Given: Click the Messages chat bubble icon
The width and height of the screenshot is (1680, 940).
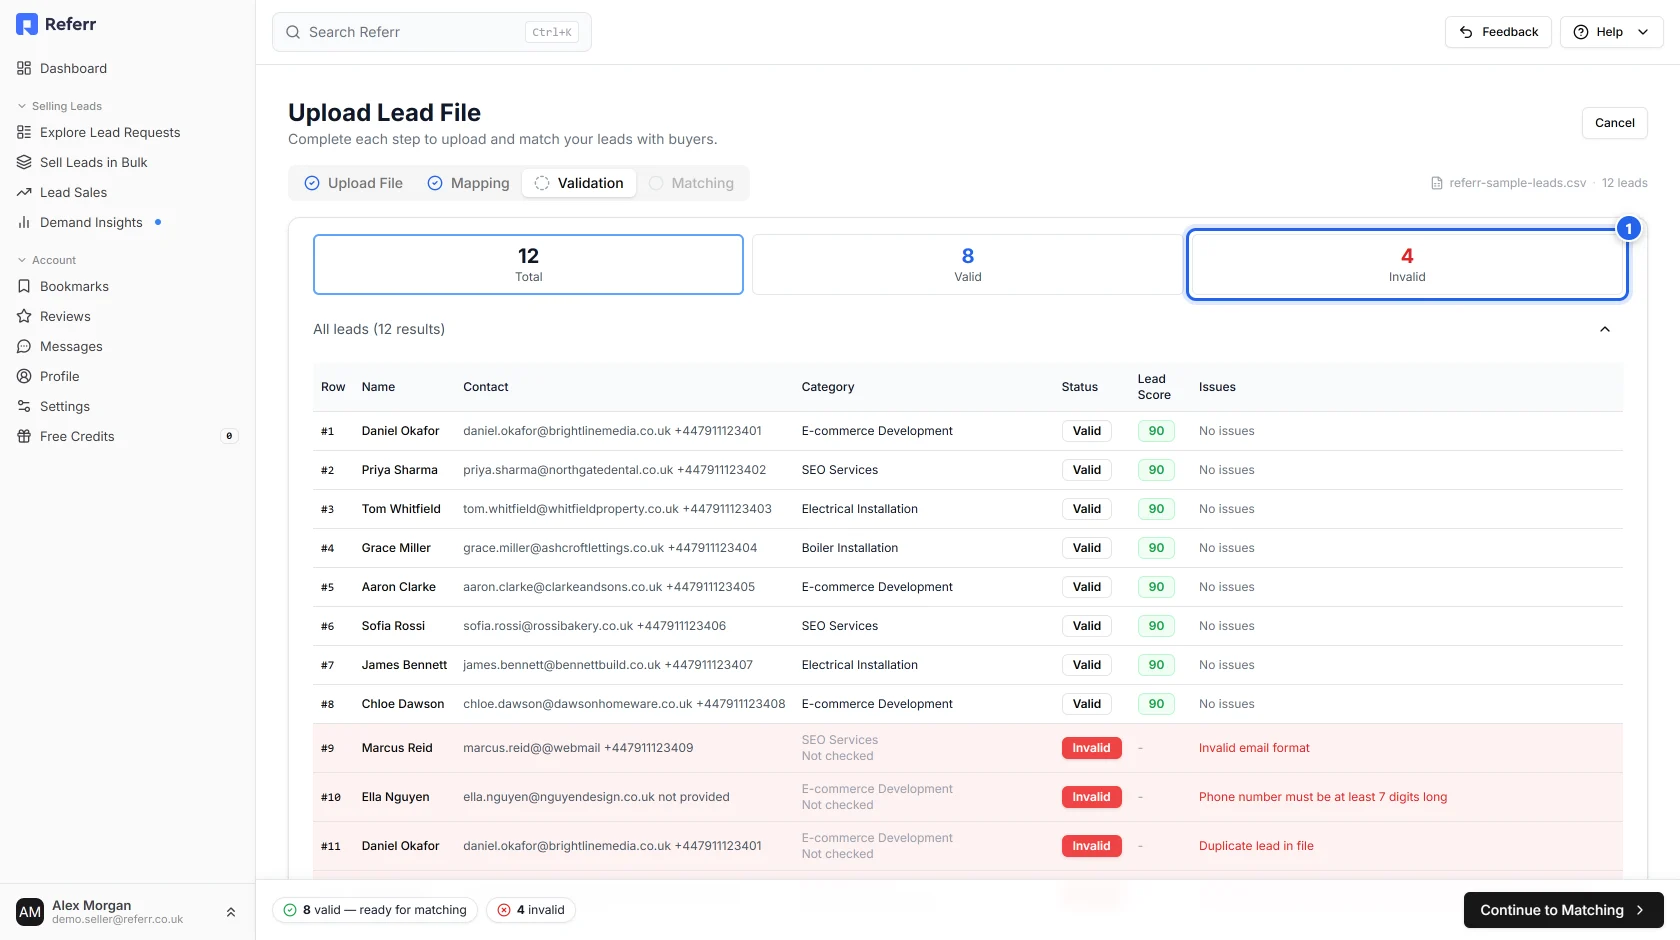Looking at the screenshot, I should [24, 346].
